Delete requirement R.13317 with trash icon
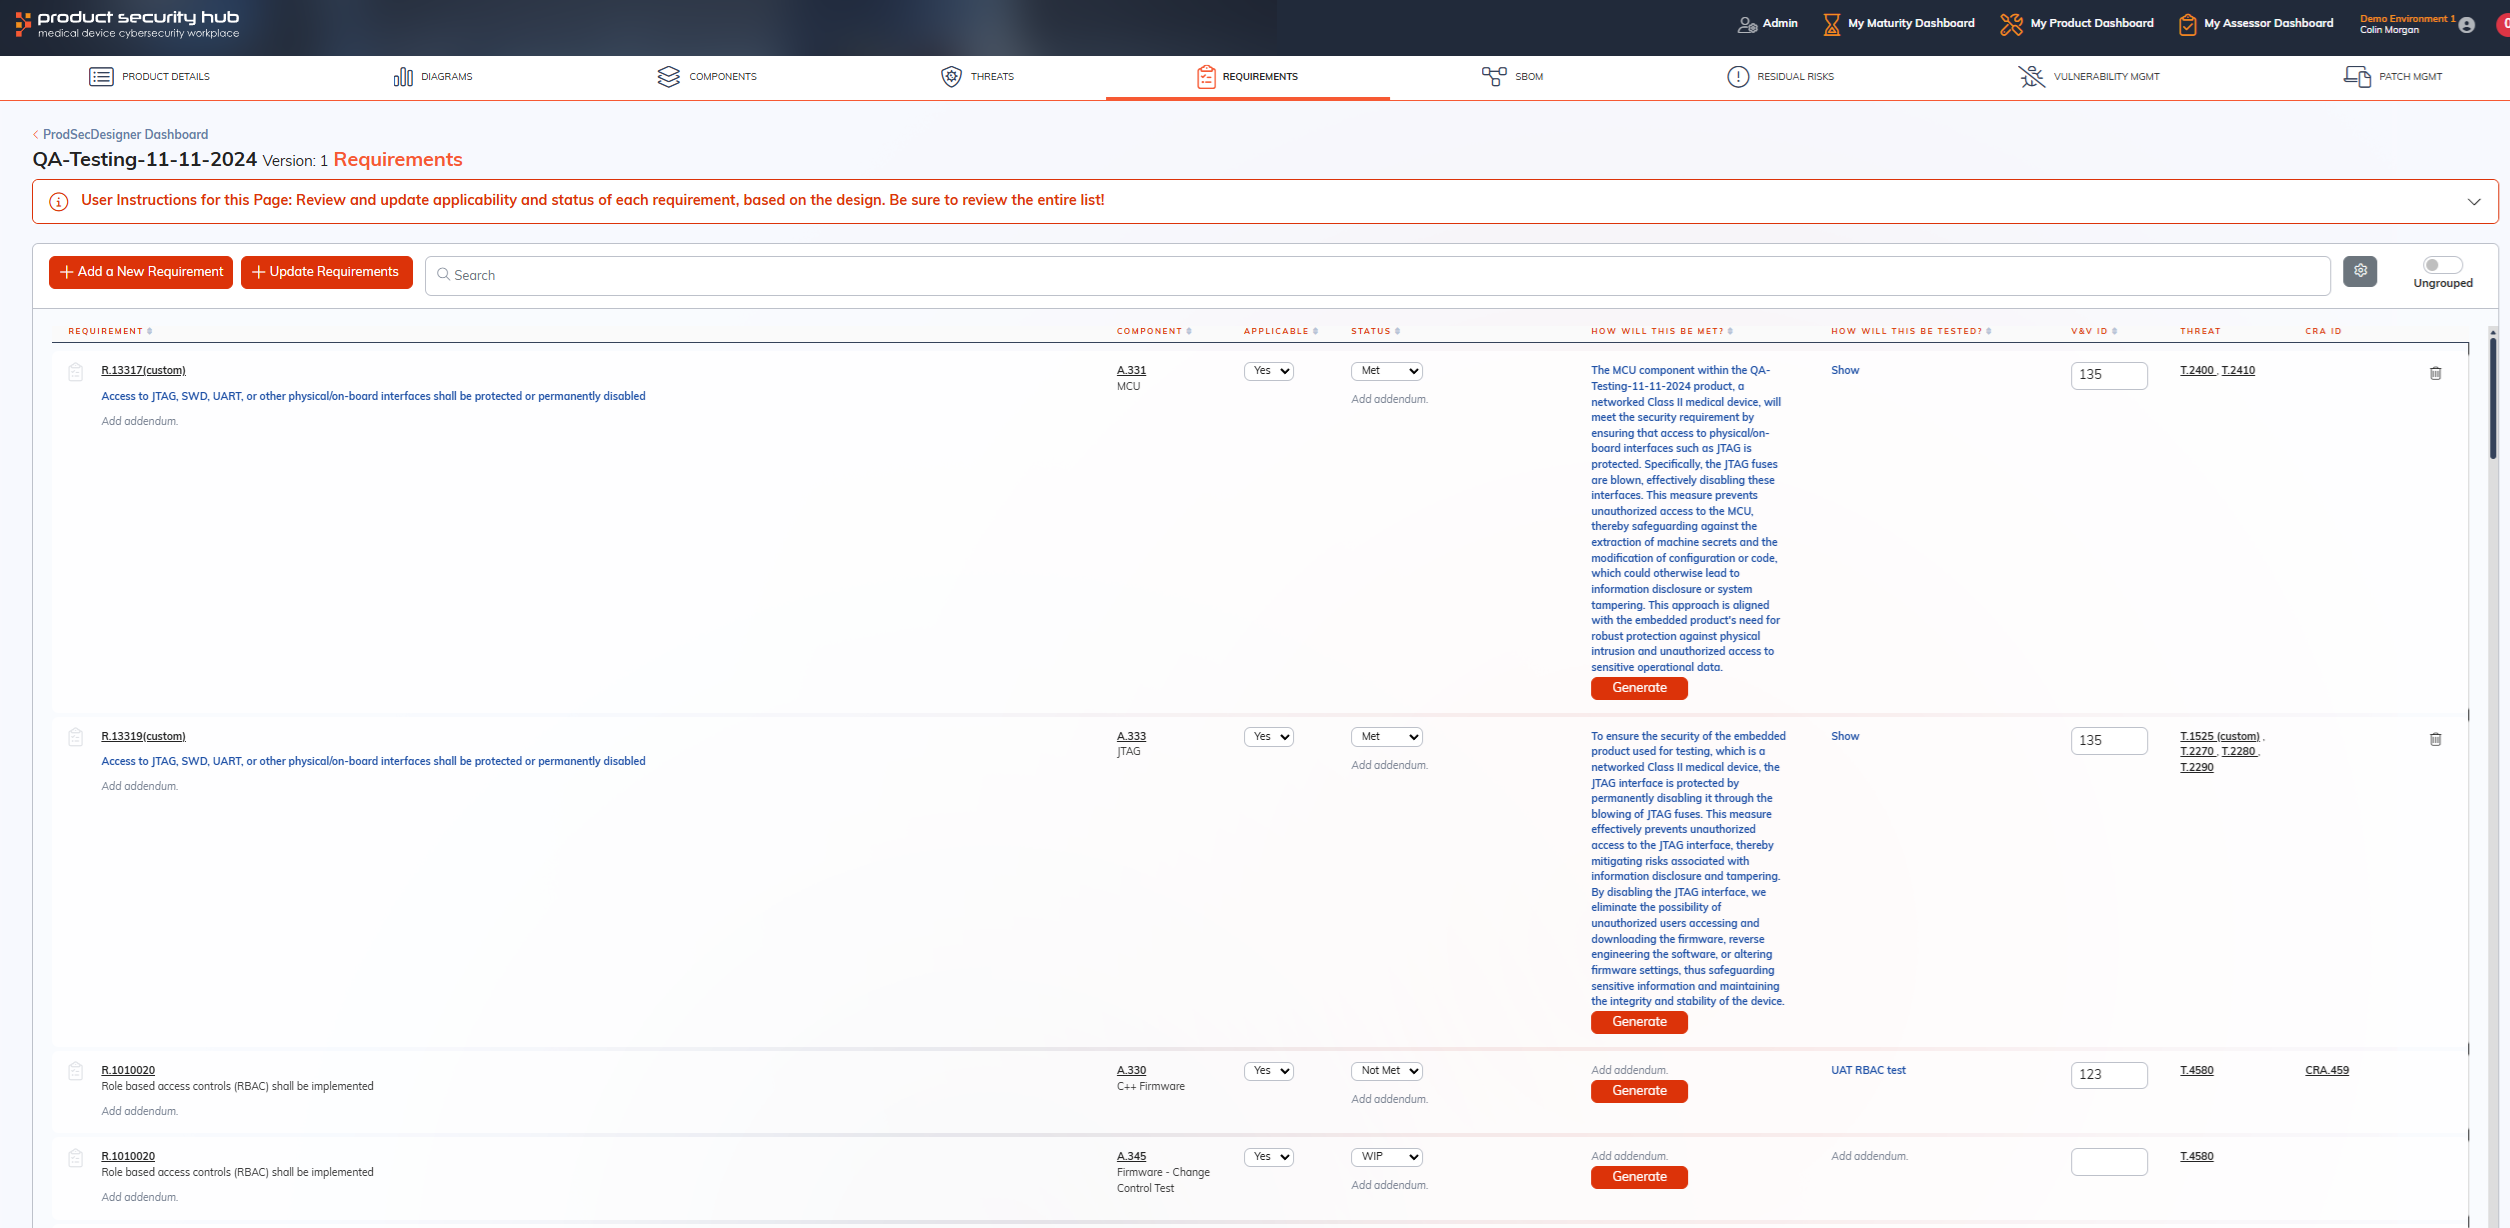This screenshot has width=2510, height=1228. pos(2437,373)
